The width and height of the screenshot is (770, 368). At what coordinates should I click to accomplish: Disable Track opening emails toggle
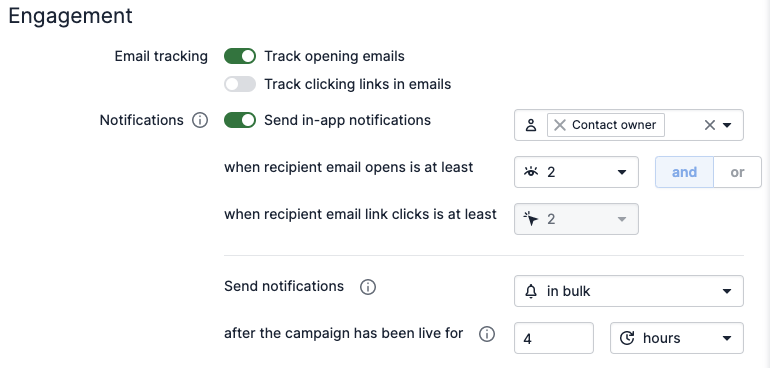(x=240, y=56)
